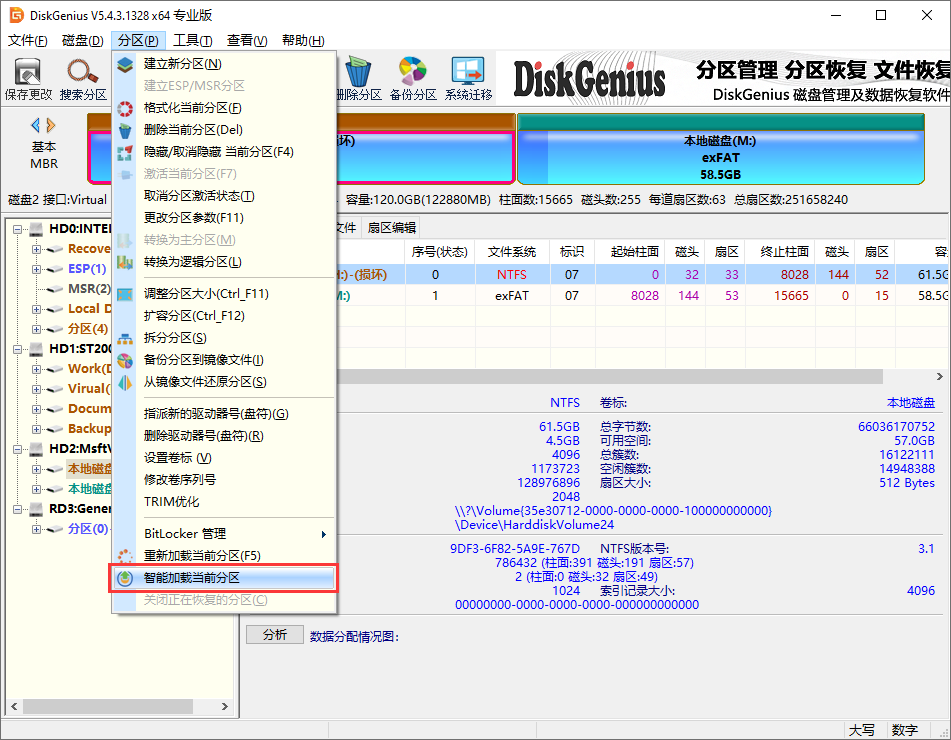The image size is (951, 740).
Task: Choose 修改卷序列号 menu entry
Action: [x=223, y=480]
